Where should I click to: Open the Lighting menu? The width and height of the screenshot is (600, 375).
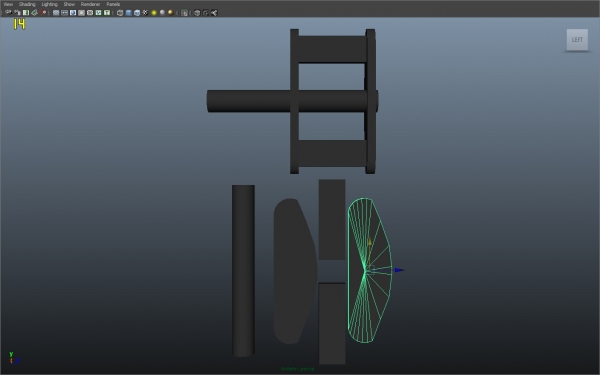(x=49, y=4)
